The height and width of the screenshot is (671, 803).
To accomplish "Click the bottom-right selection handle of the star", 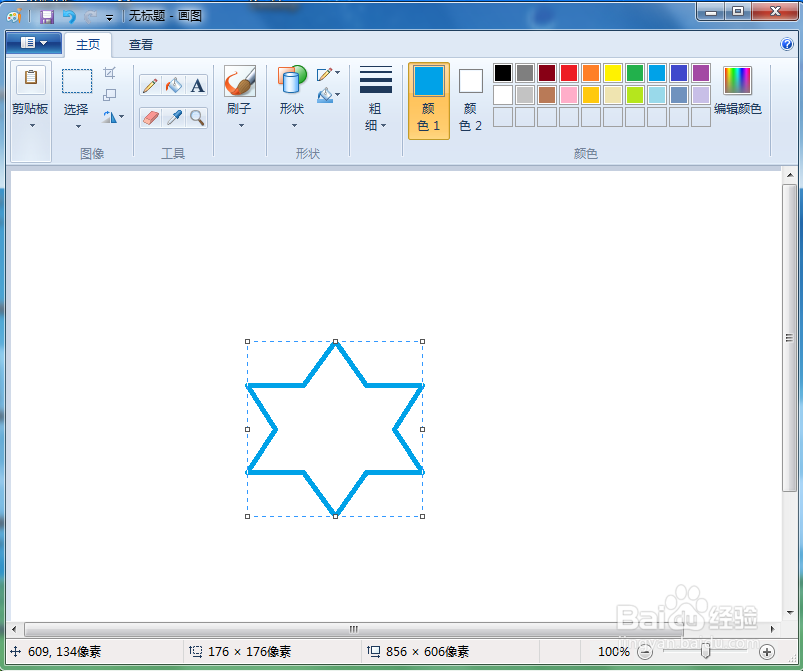I will click(x=422, y=516).
